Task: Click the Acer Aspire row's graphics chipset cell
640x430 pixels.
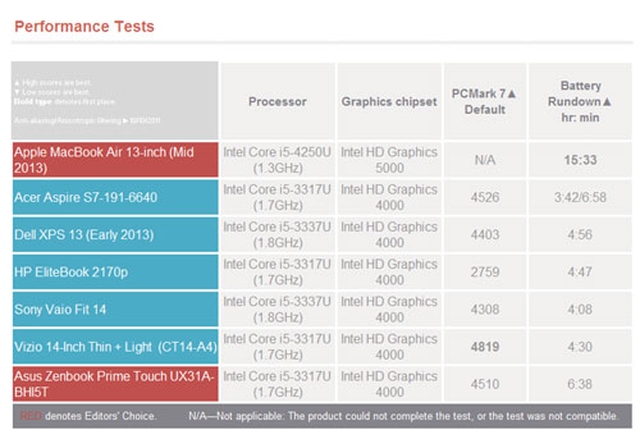Action: tap(389, 197)
